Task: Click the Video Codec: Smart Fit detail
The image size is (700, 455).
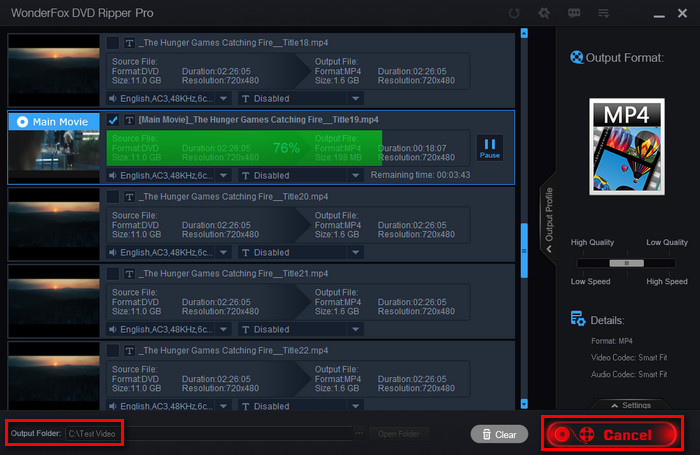Action: coord(629,357)
